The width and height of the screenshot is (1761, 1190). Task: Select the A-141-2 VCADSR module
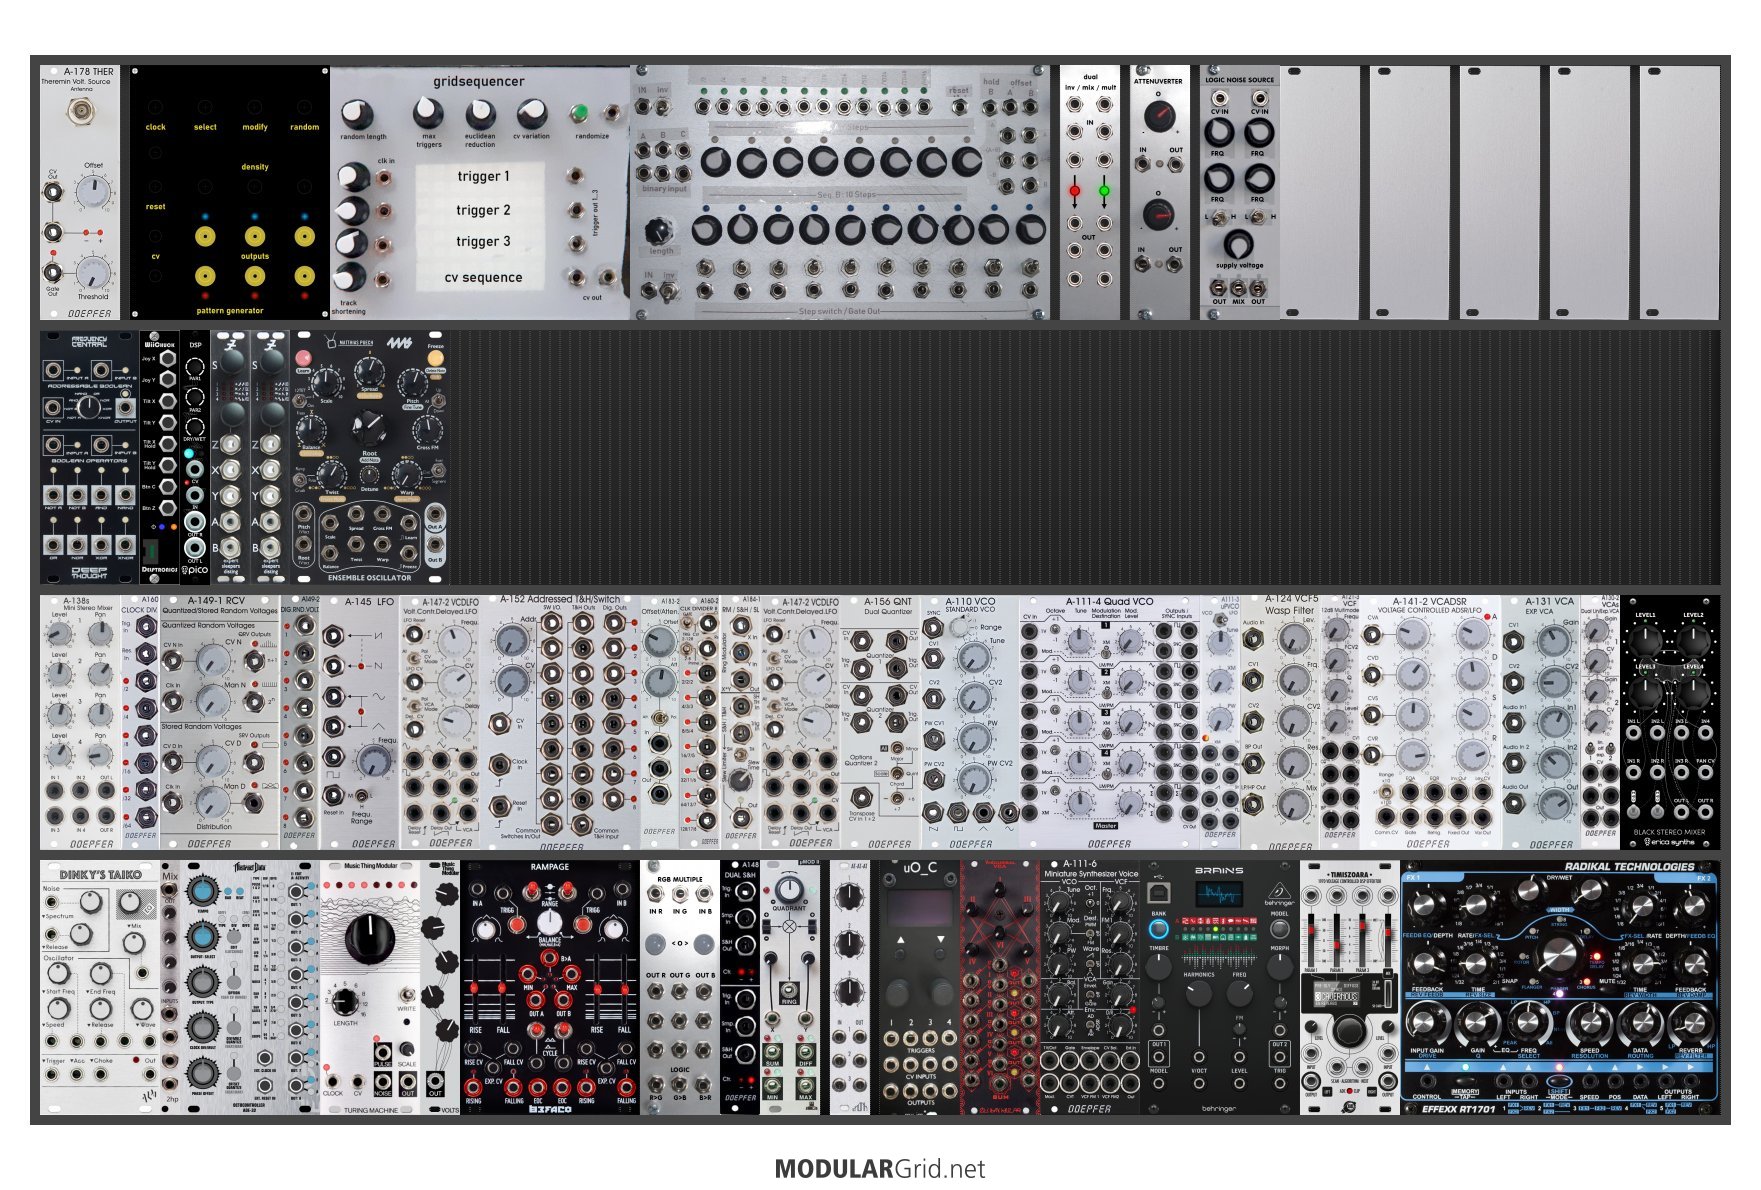click(x=1430, y=723)
